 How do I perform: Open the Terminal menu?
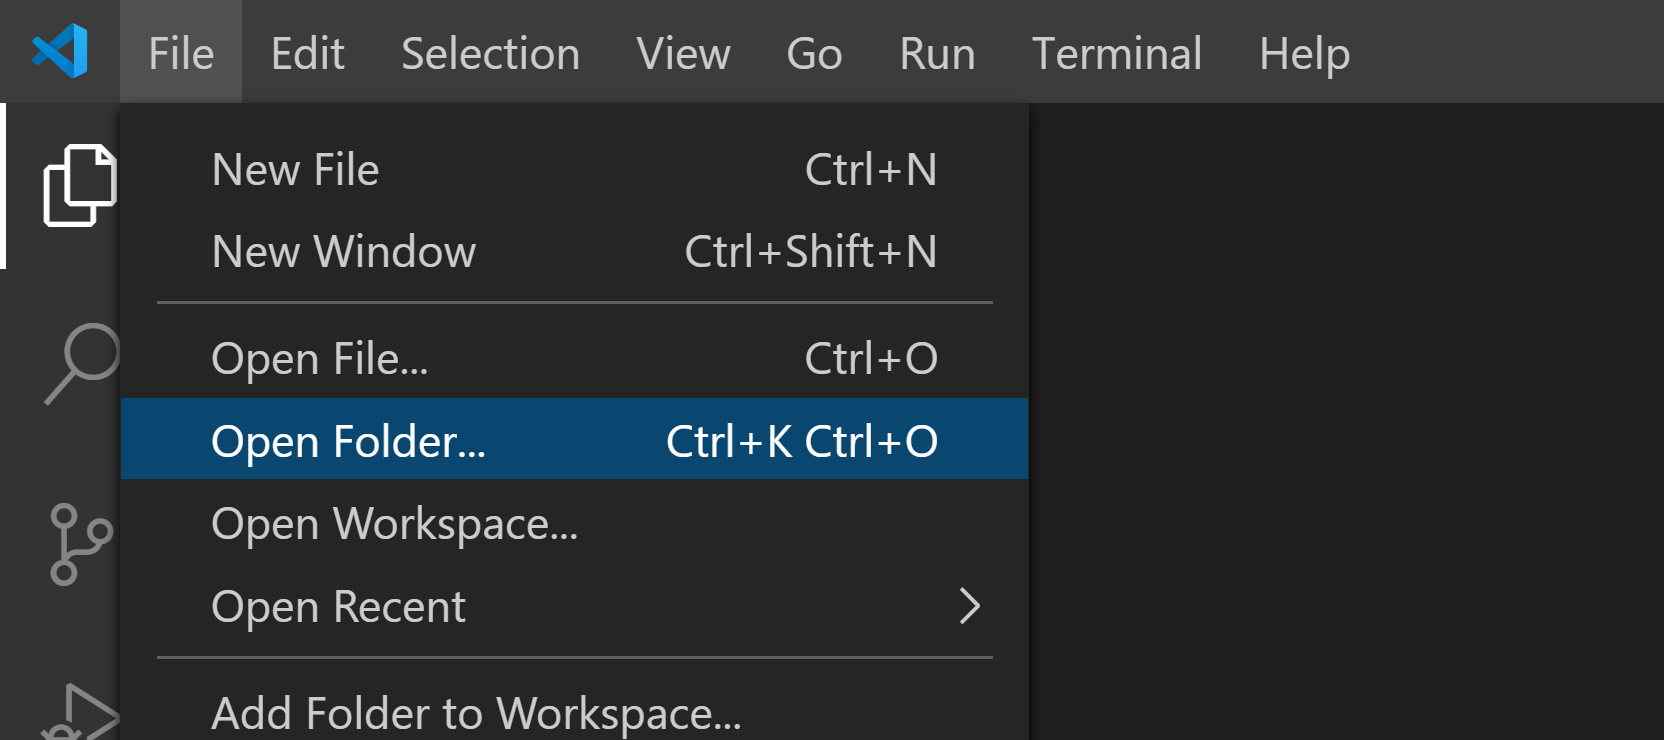tap(1116, 53)
